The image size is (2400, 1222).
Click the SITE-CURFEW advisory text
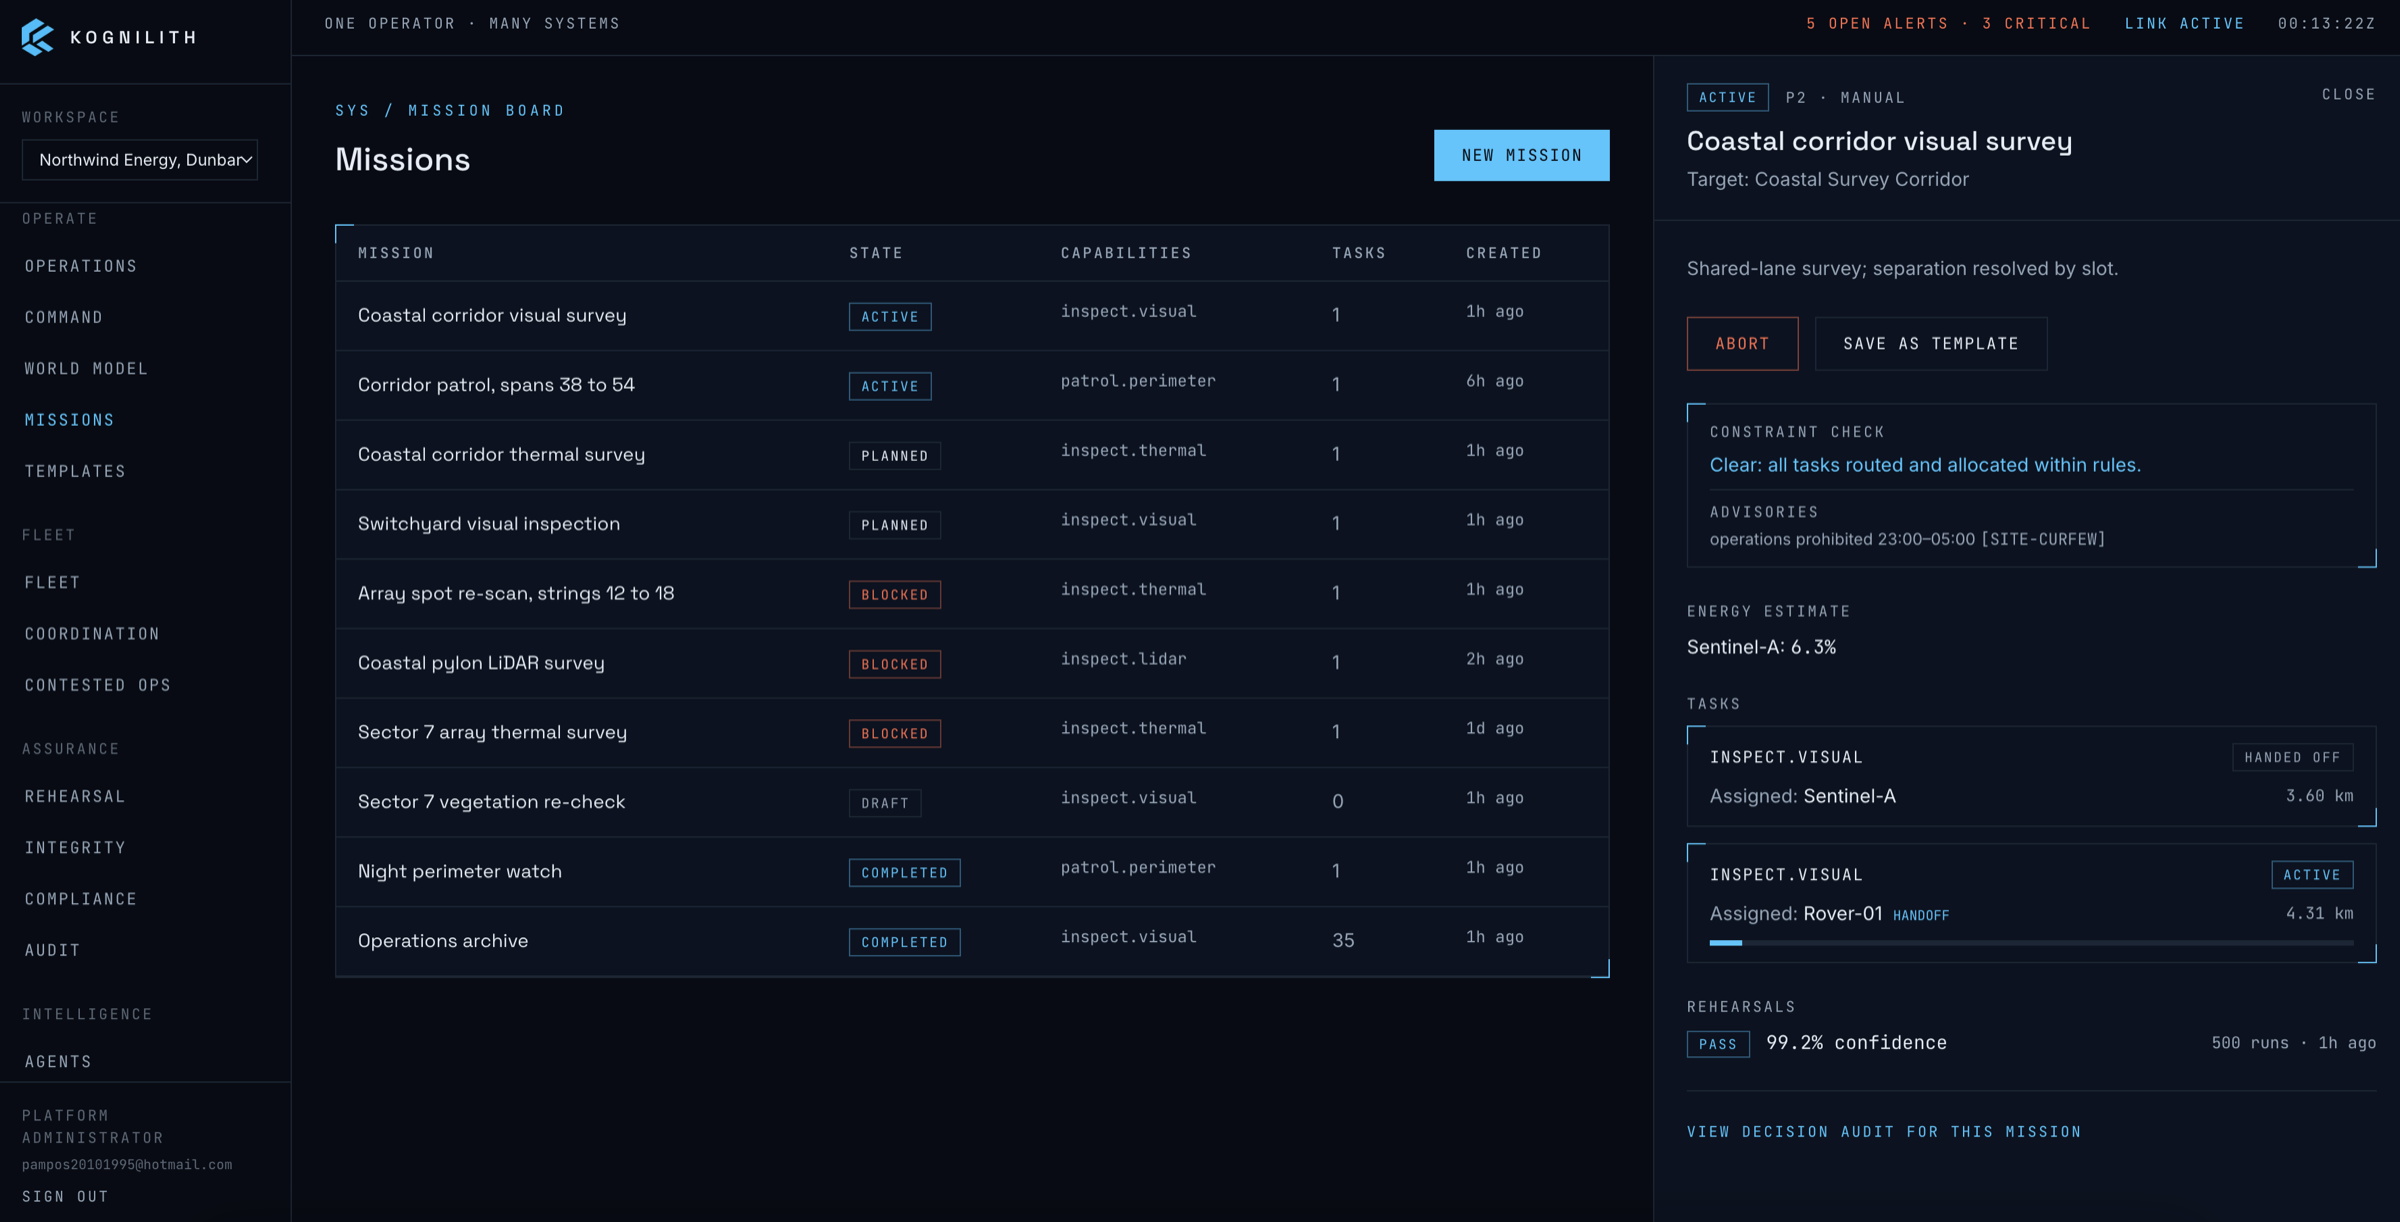(x=1907, y=539)
